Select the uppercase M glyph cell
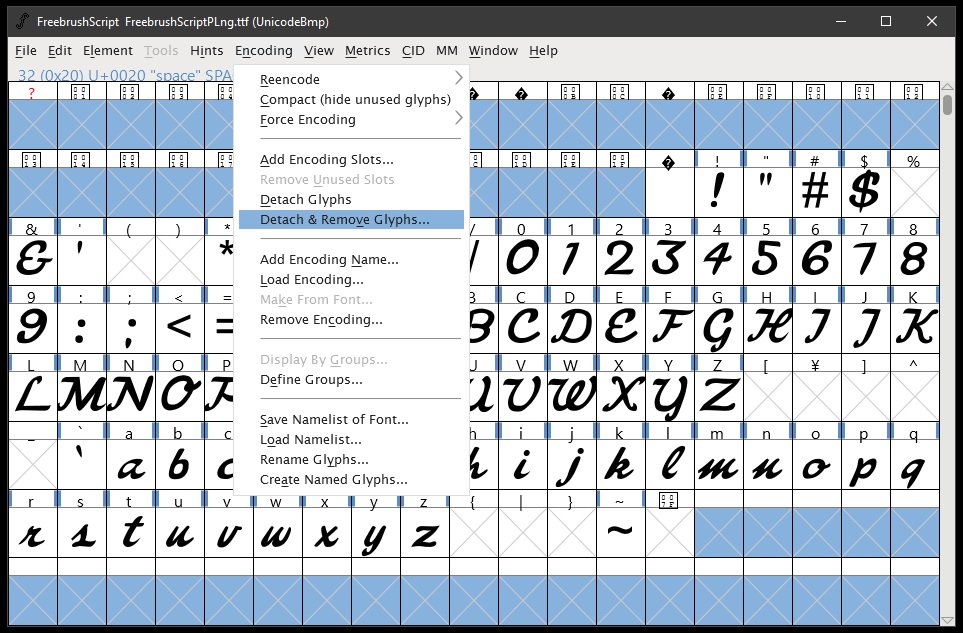Image resolution: width=963 pixels, height=633 pixels. click(x=82, y=397)
